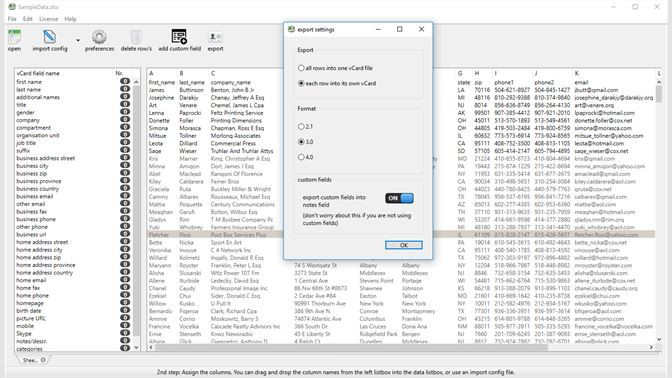Screen dimensions: 672x378
Task: Click data grid vertical scrollbar down arrow
Action: pos(659,339)
